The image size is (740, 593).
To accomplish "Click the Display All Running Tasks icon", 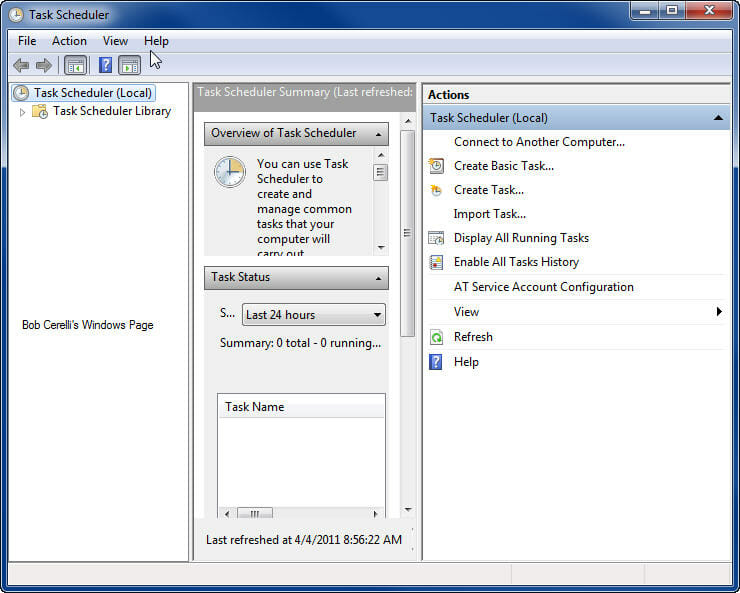I will [436, 238].
